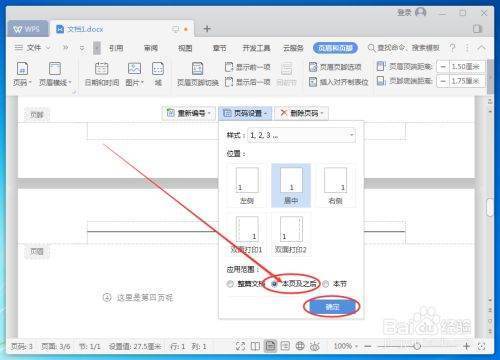Click 显示后一项 show next item
500x360 pixels.
[248, 81]
